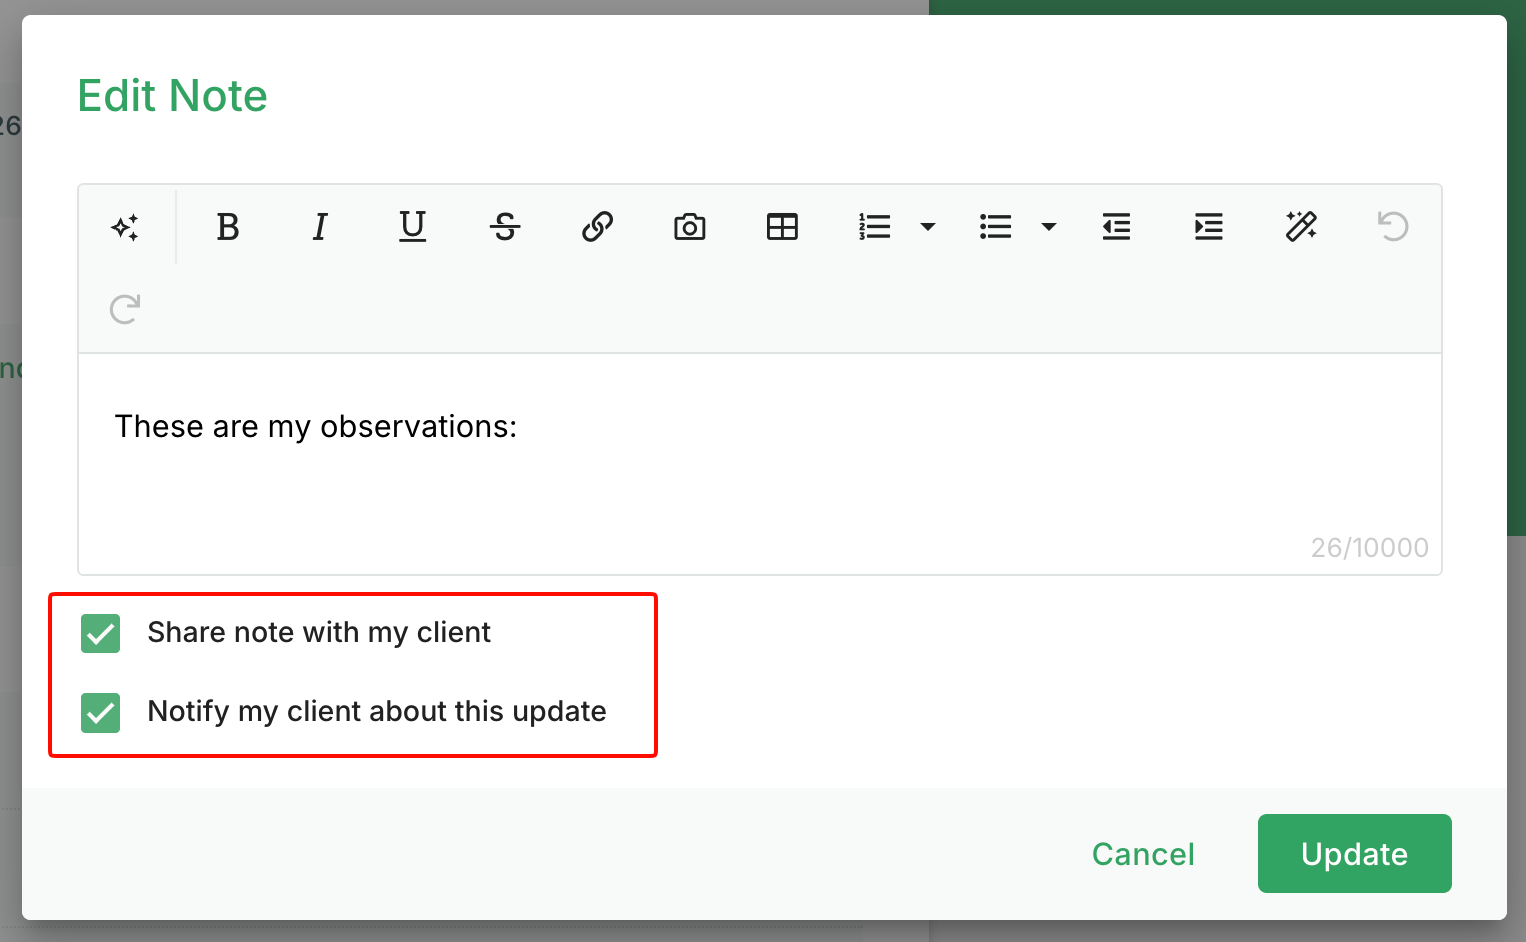Click the magic wand clear formatting icon

1301,227
